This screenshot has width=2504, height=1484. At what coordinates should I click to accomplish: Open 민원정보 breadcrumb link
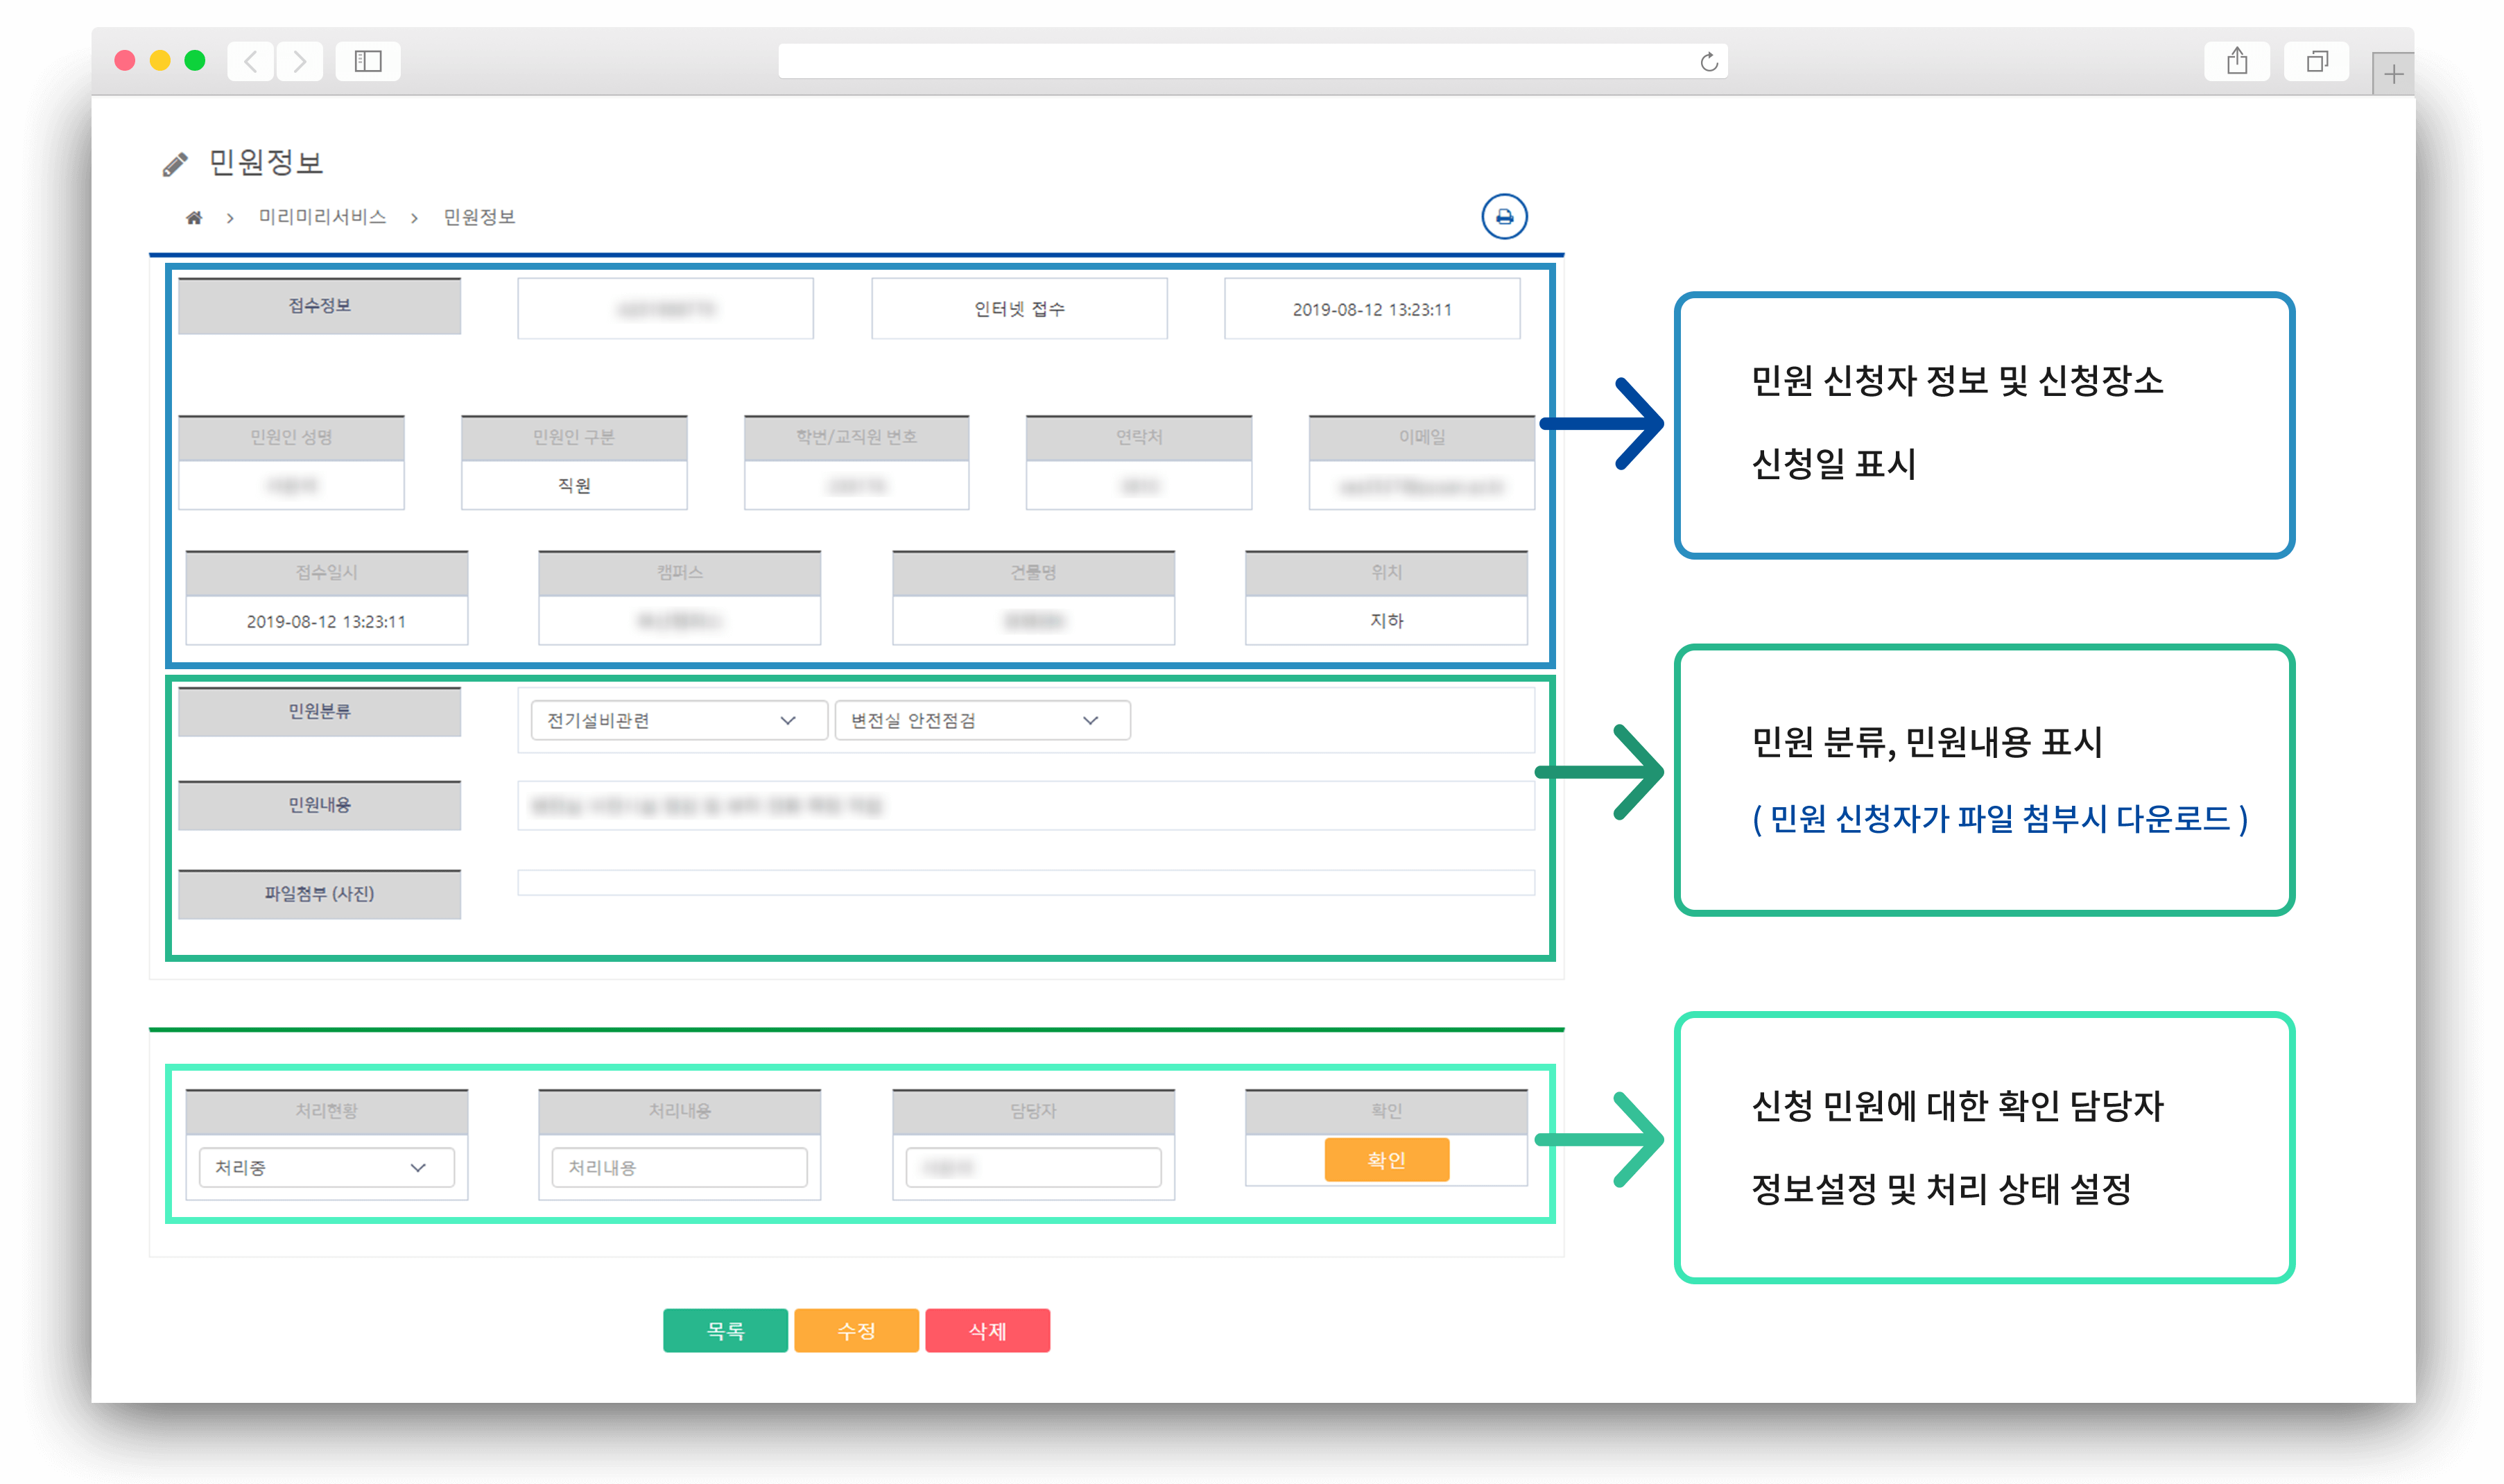coord(479,217)
